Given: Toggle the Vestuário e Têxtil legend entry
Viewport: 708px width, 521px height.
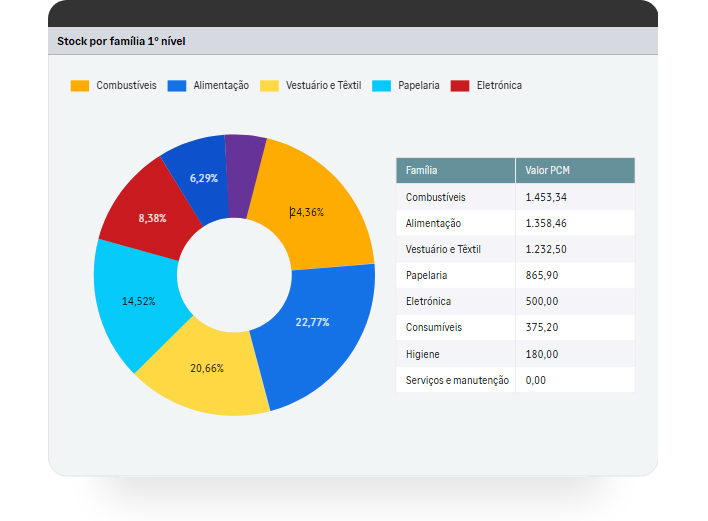Looking at the screenshot, I should click(x=310, y=86).
